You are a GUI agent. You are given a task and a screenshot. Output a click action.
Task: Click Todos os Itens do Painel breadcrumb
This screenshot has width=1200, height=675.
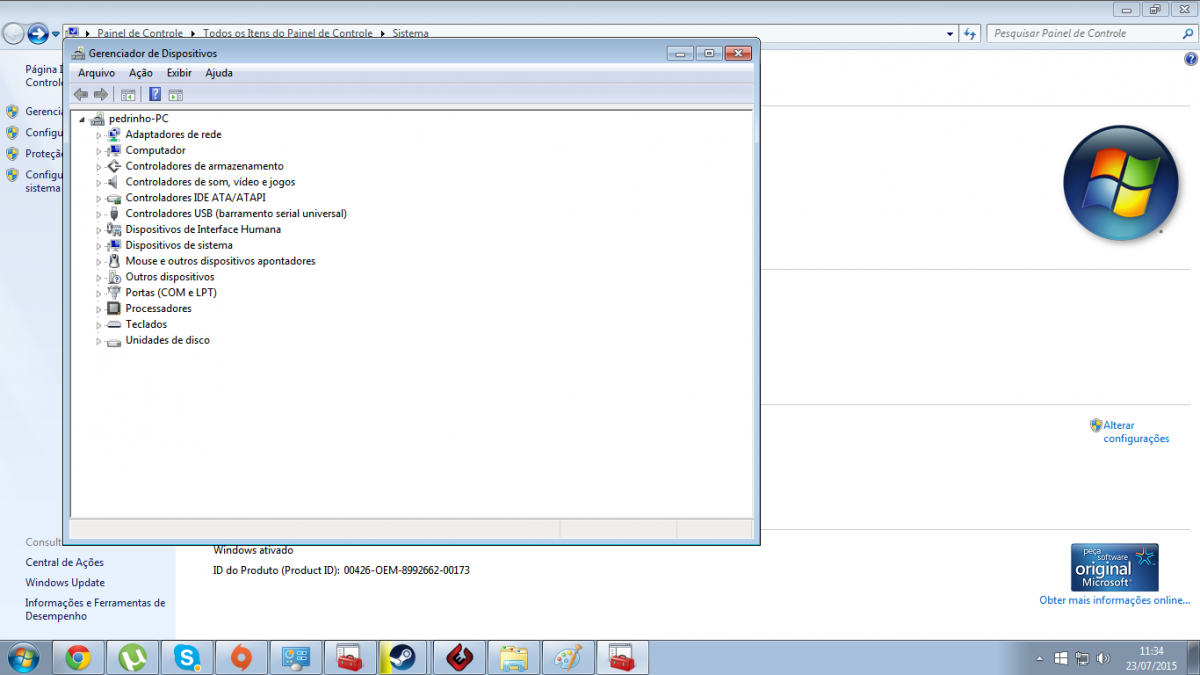tap(288, 33)
